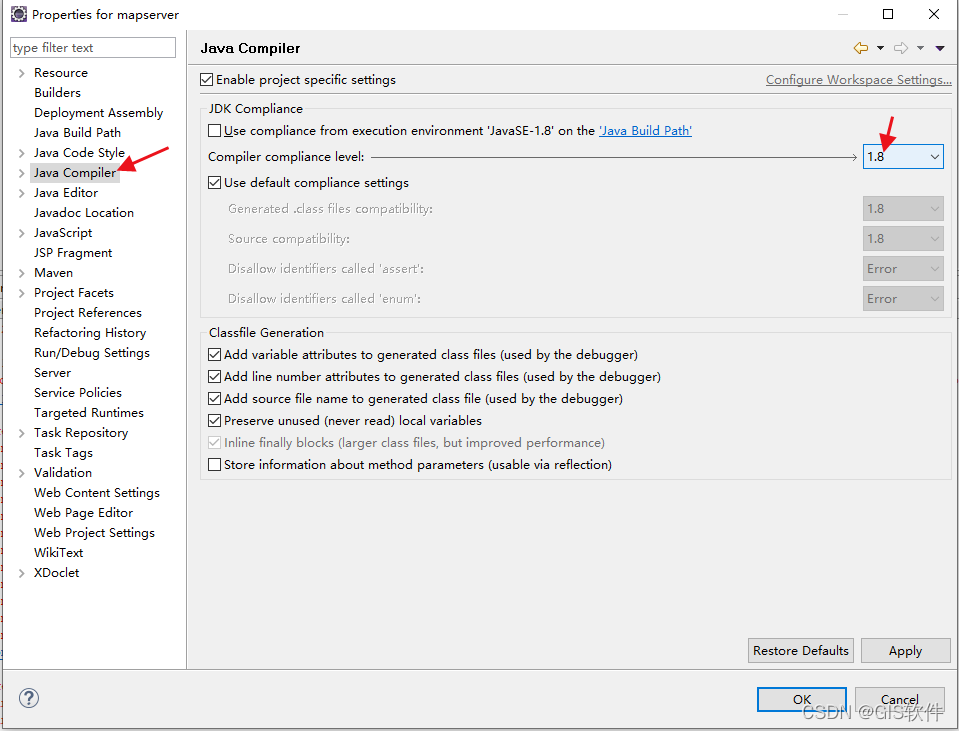Open the 'Java Build Path' link
Viewport: 959px width, 731px height.
[x=645, y=130]
